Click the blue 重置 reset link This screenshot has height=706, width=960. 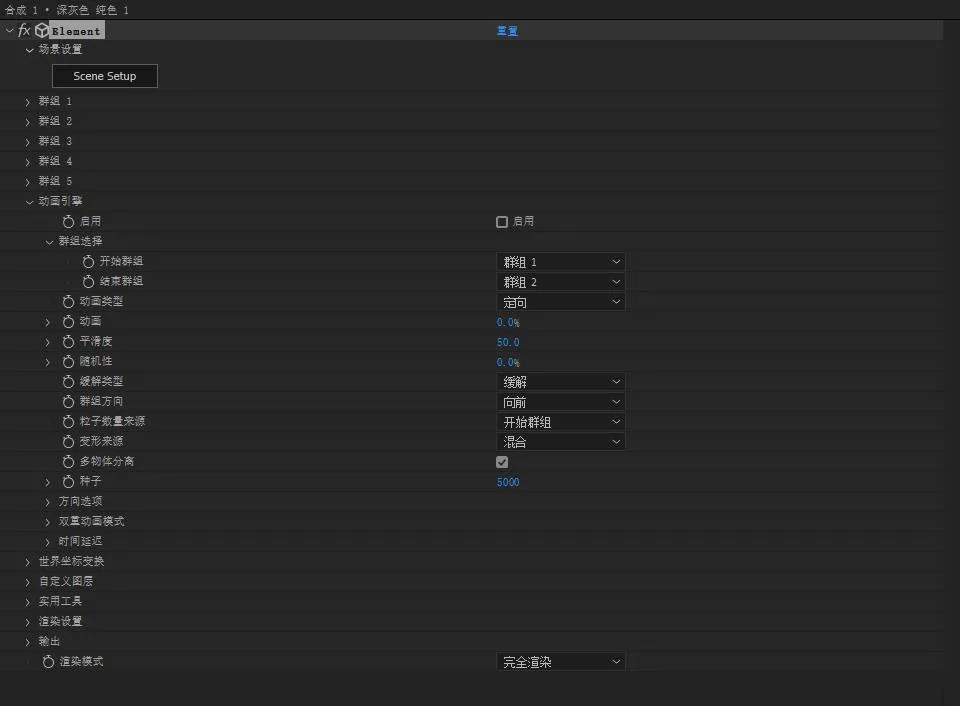point(507,31)
